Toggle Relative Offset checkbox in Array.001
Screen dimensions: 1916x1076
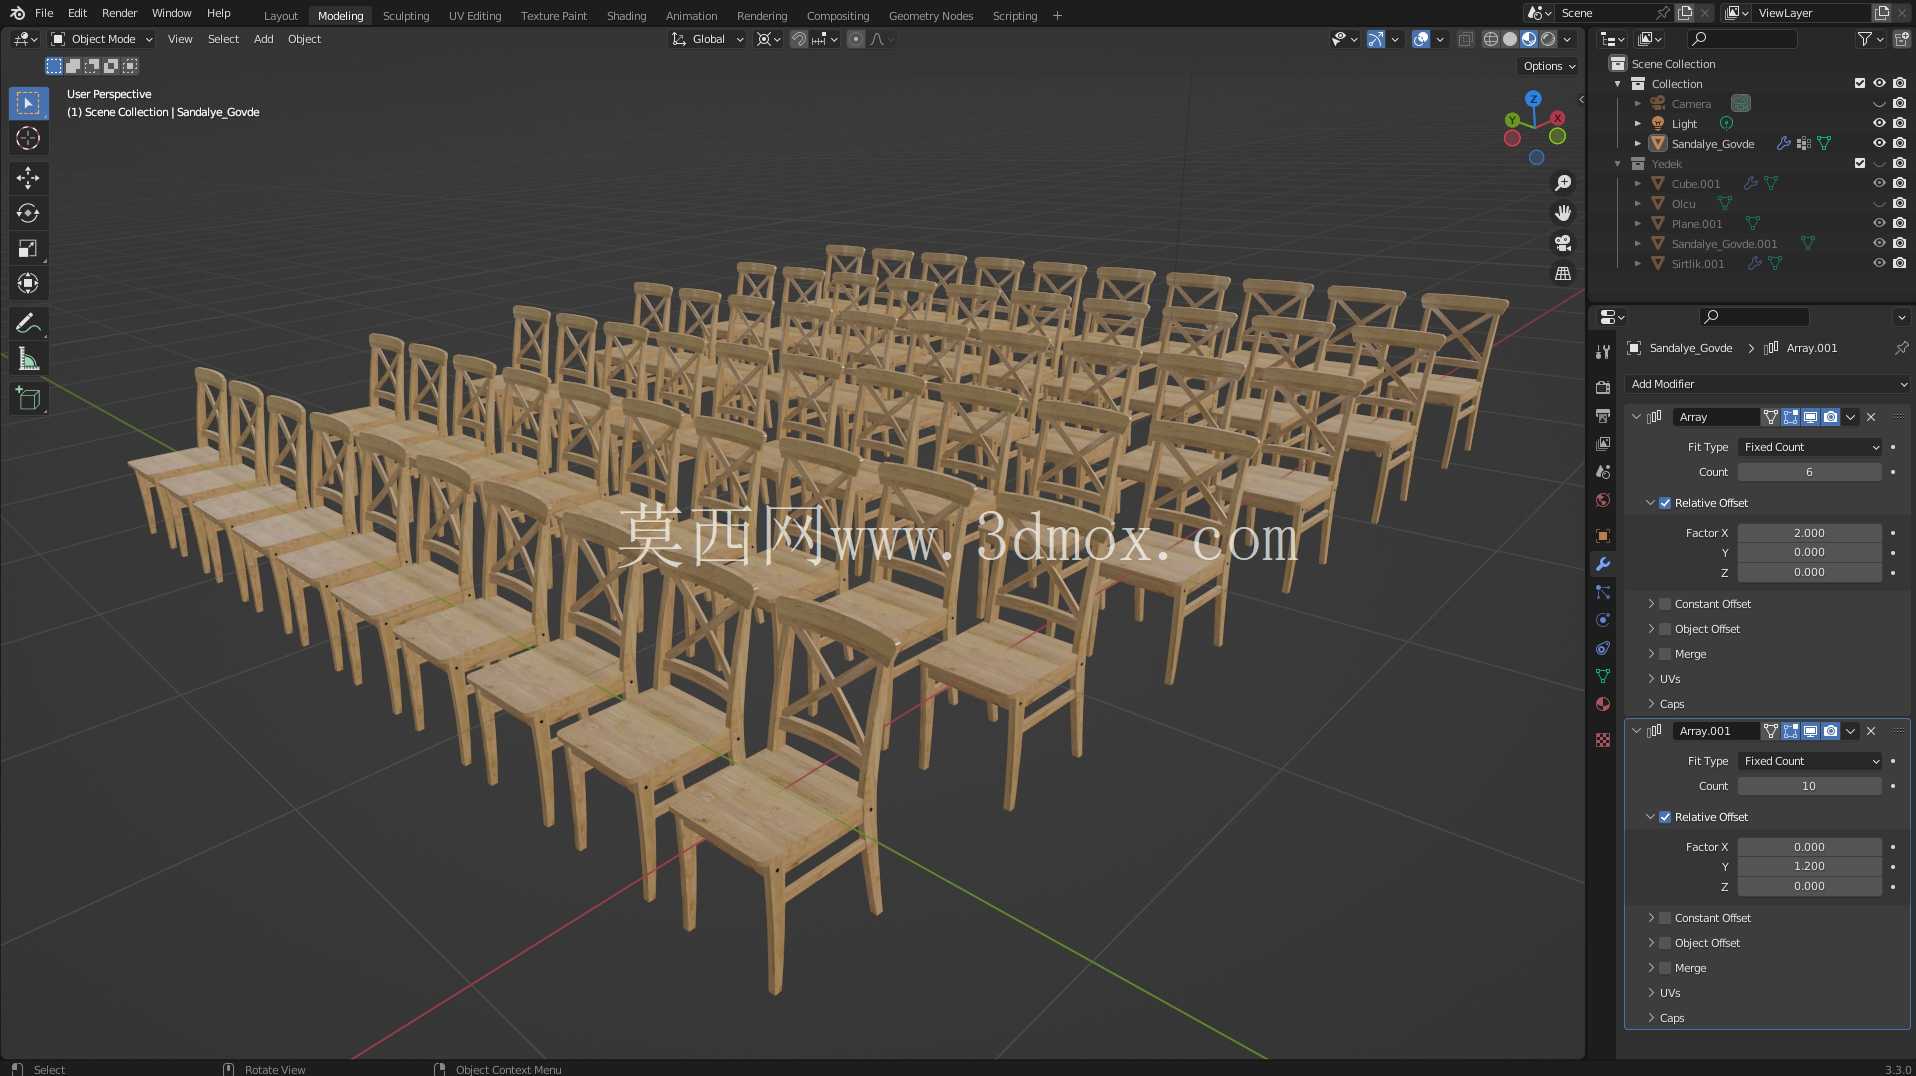1665,817
